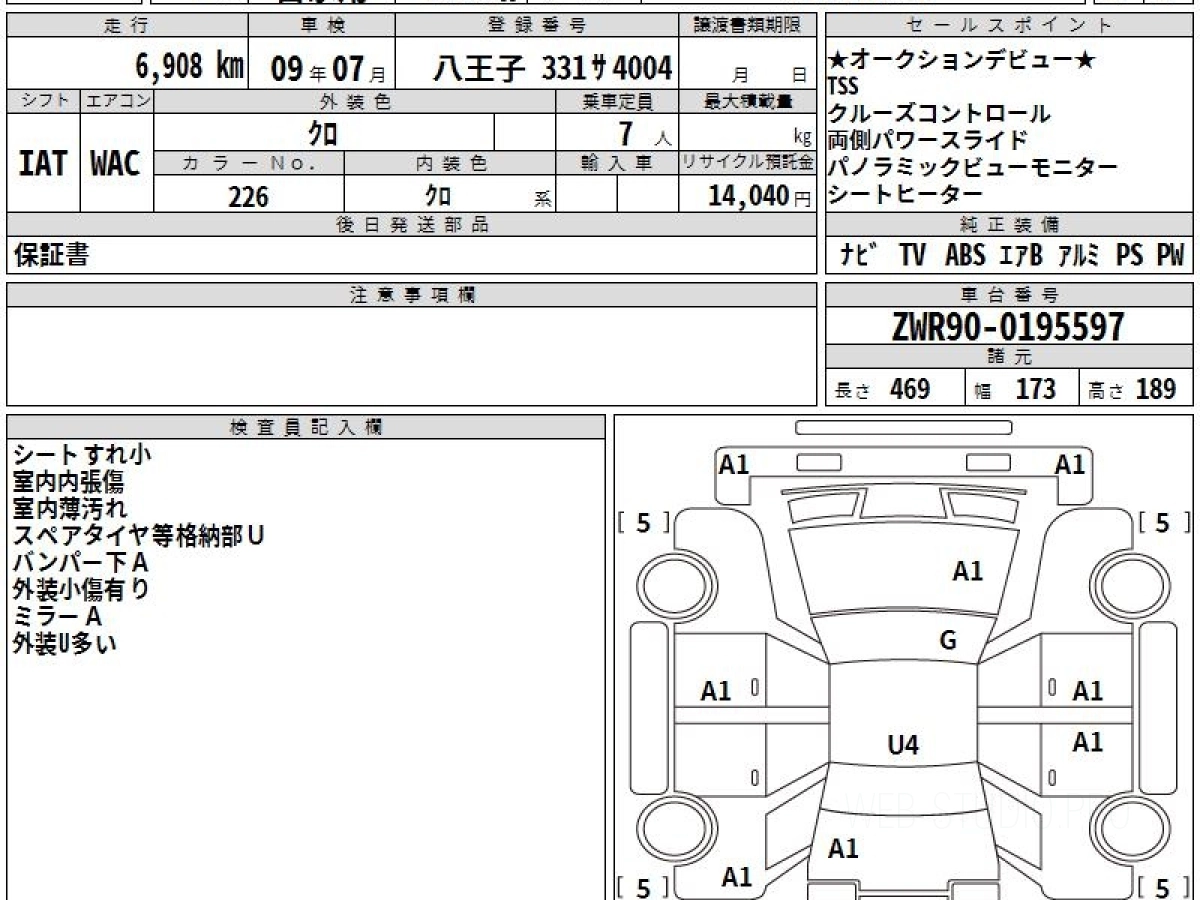Click the chassis number ZWR90-0195597
1200x900 pixels.
pyautogui.click(x=1008, y=326)
